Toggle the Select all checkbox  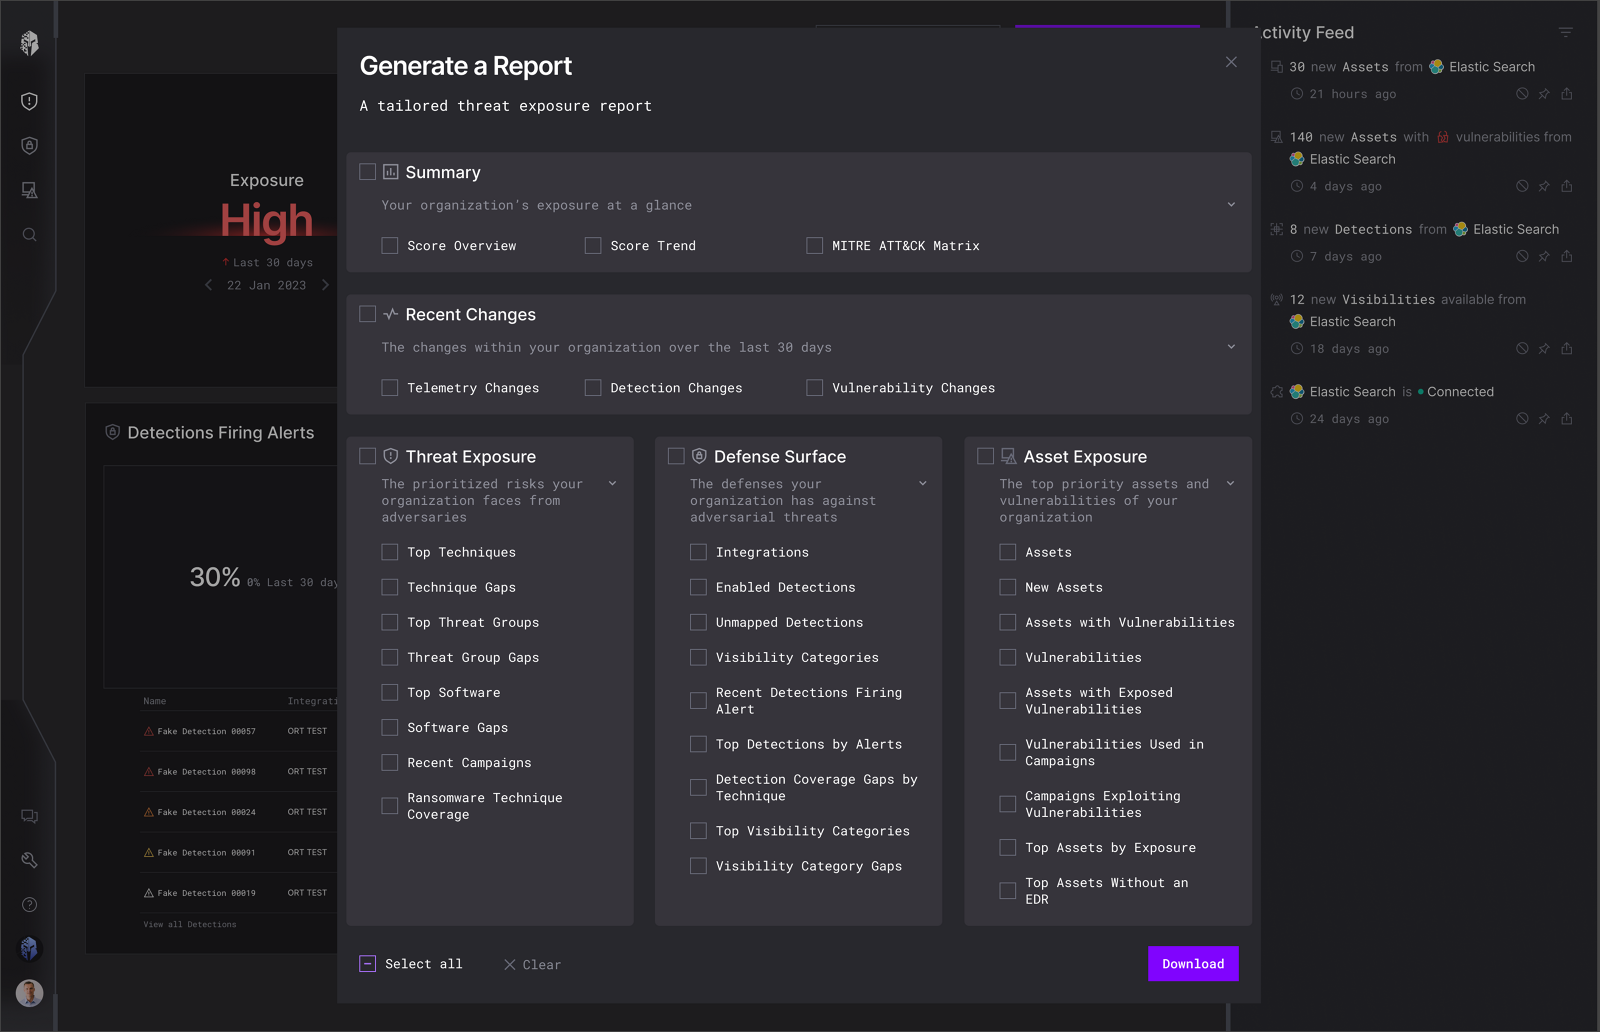coord(368,964)
